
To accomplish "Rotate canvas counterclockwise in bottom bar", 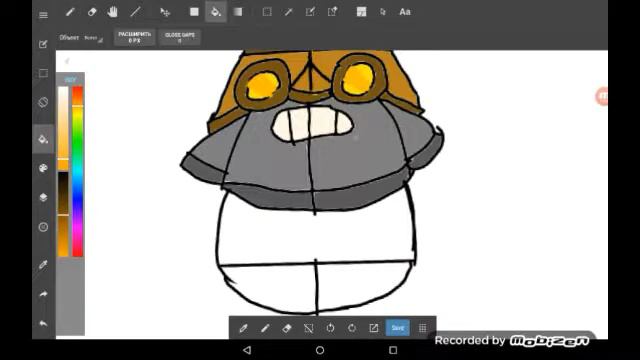I will [330, 328].
